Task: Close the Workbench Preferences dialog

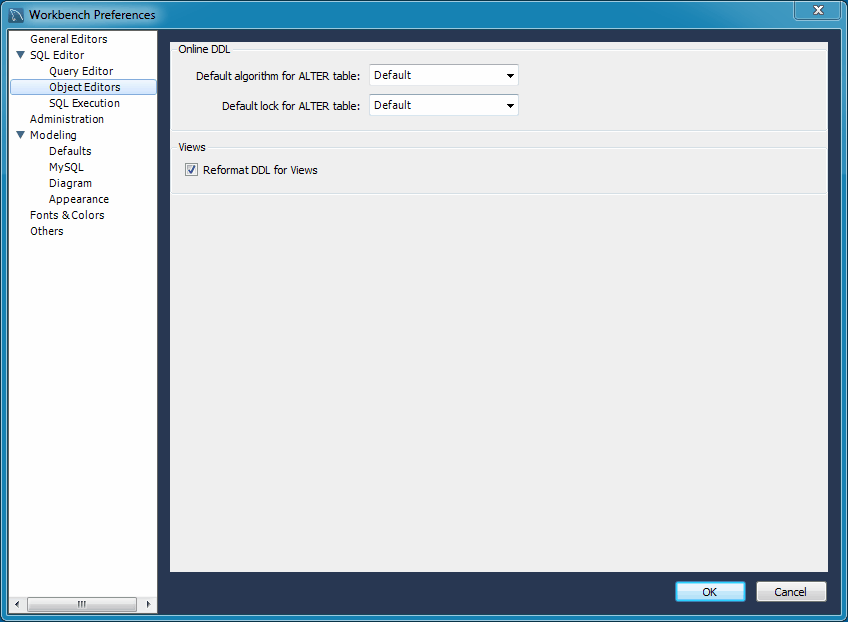Action: (x=818, y=10)
